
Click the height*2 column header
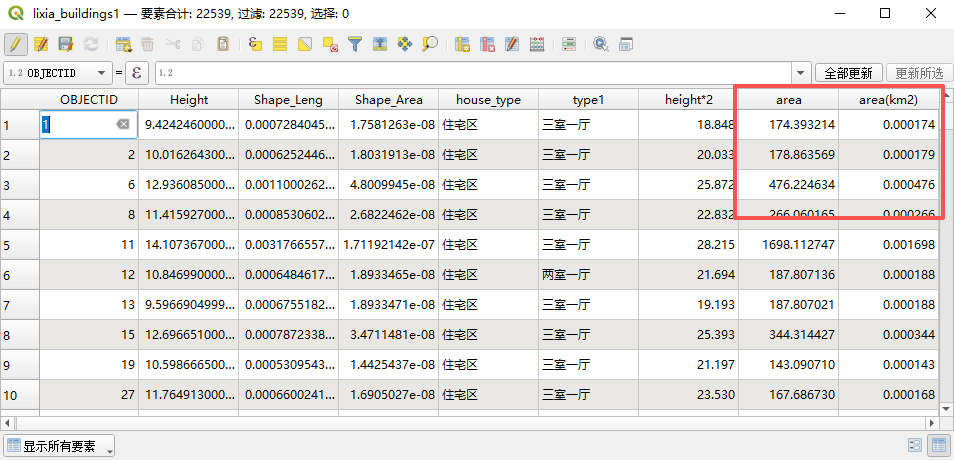click(x=689, y=99)
